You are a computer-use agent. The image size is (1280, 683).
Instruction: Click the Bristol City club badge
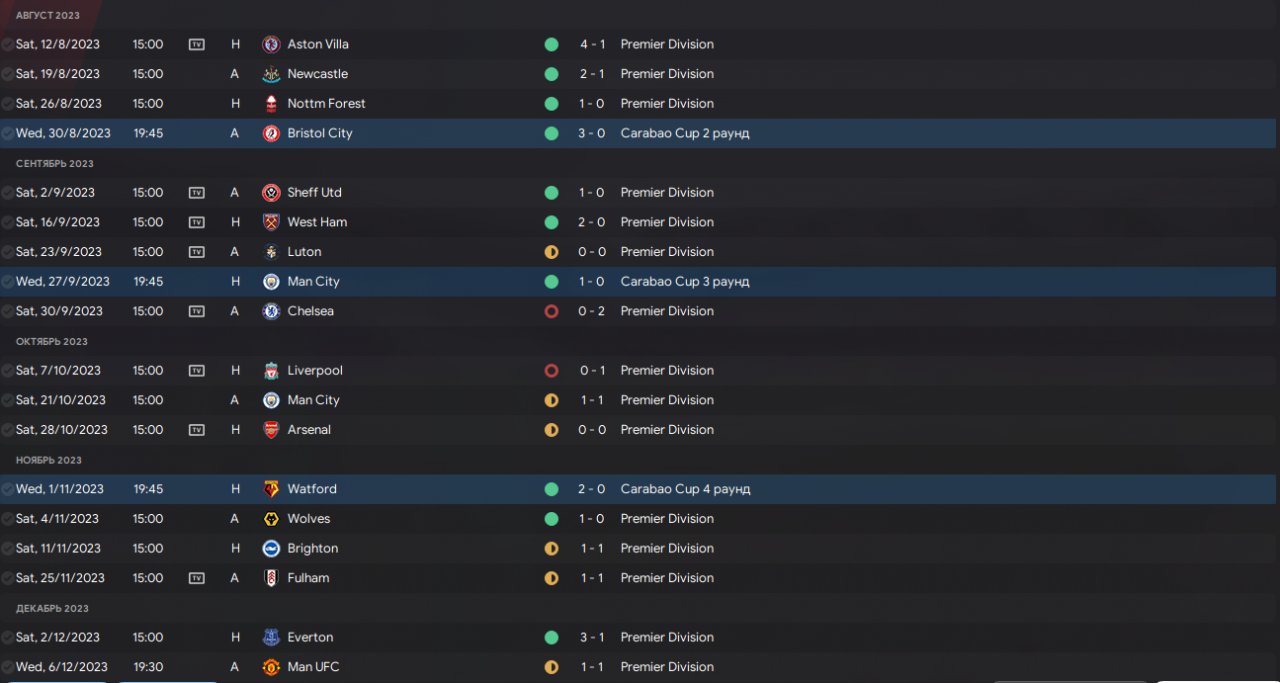tap(271, 133)
